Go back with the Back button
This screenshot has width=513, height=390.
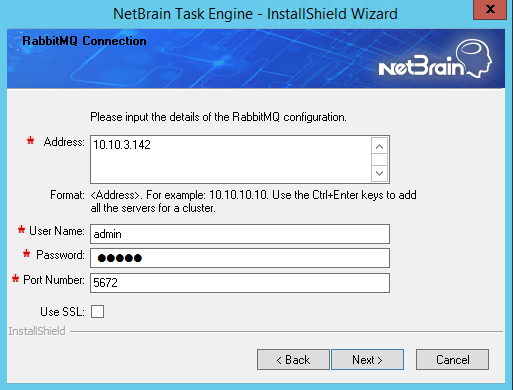293,360
